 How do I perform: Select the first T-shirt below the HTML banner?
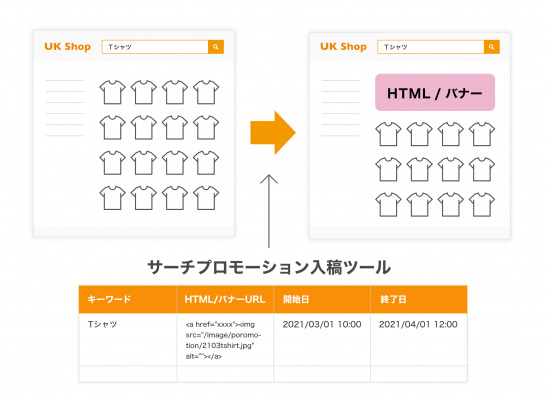click(x=388, y=134)
